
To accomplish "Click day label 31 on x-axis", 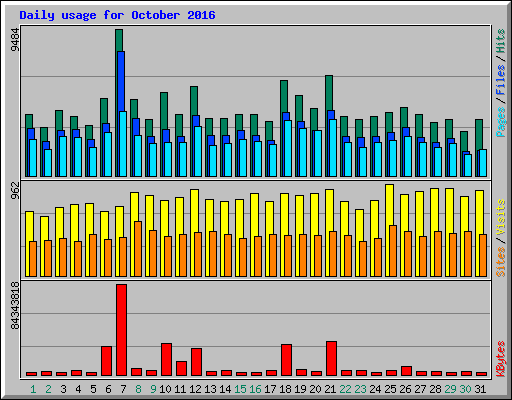I will coord(480,389).
